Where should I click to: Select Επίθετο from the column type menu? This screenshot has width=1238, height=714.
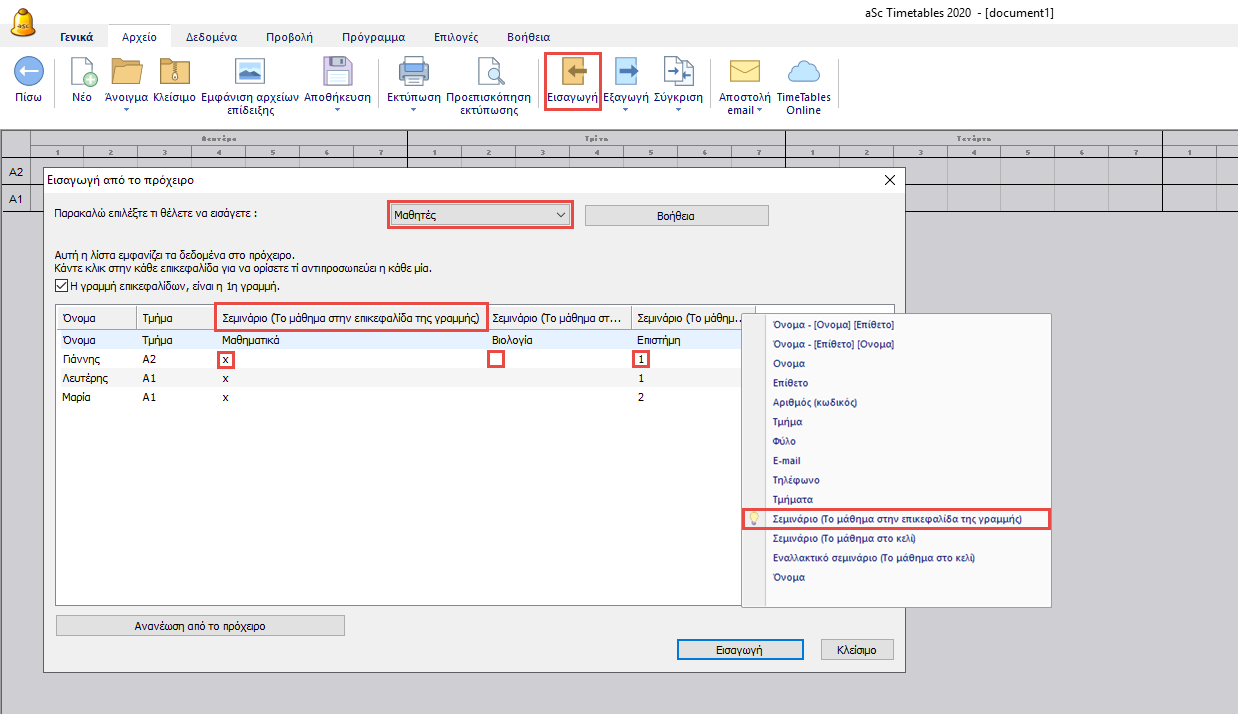point(790,383)
